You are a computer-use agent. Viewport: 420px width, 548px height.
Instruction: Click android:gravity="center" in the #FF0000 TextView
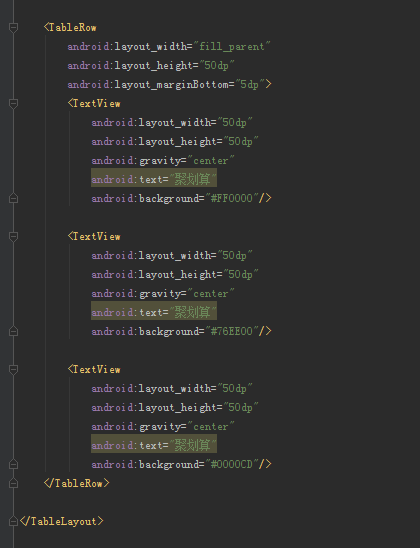click(x=163, y=161)
